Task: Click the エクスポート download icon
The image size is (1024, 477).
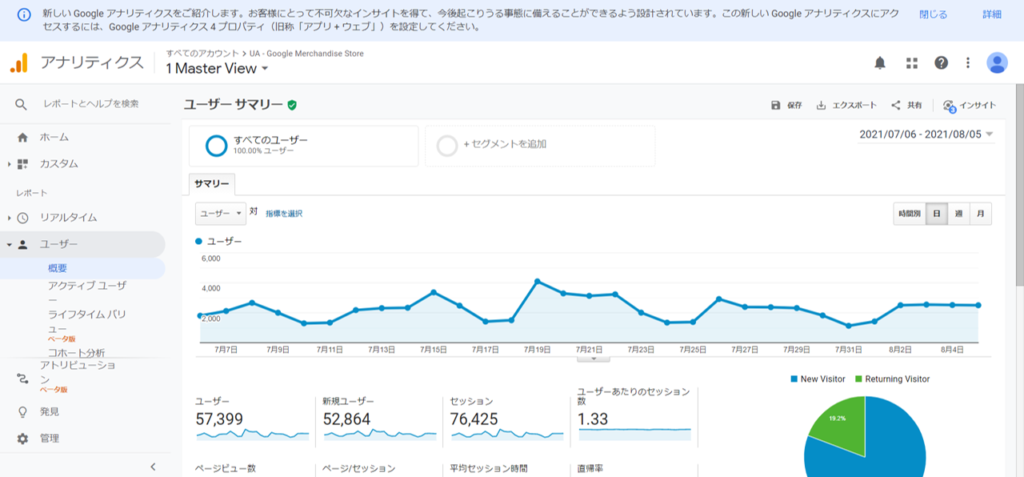Action: click(821, 105)
